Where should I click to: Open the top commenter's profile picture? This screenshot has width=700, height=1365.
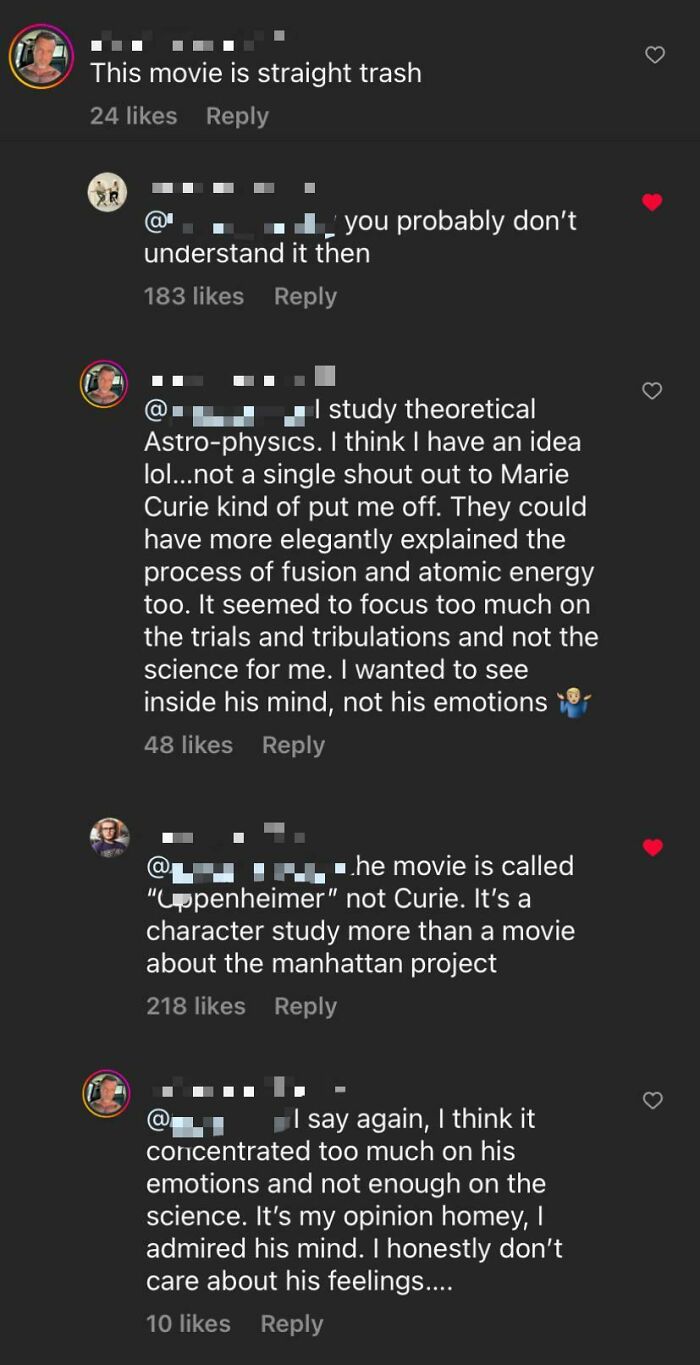[41, 56]
